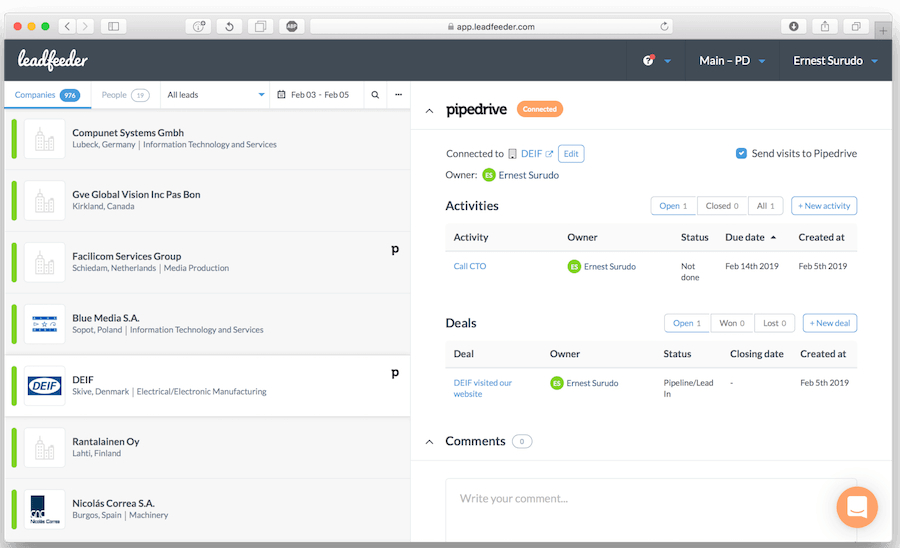Select the Facilicom Services Group lead
The image size is (900, 548).
tap(208, 262)
